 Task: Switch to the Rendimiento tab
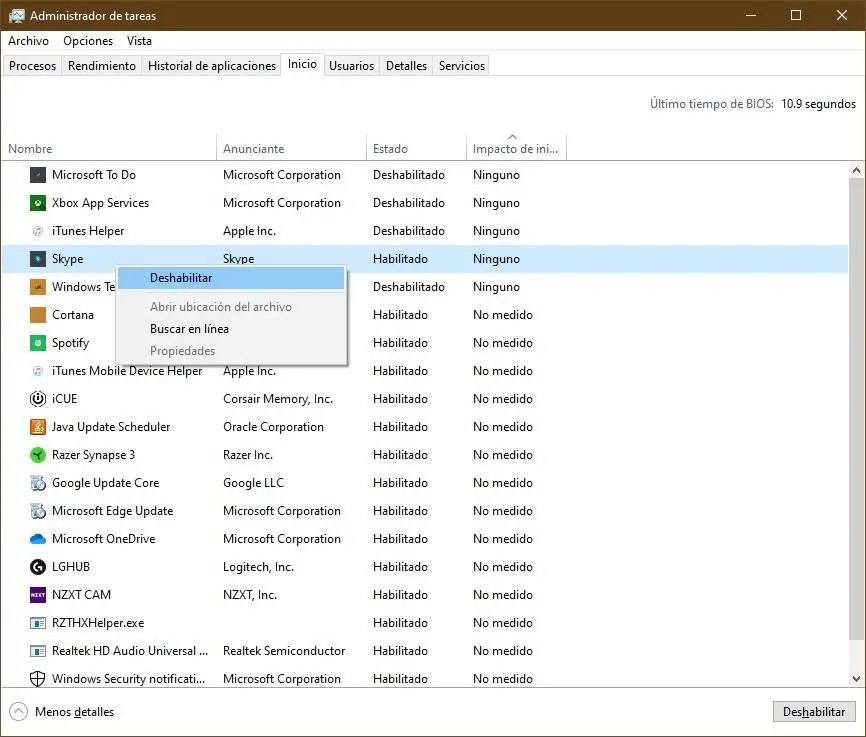coord(102,66)
